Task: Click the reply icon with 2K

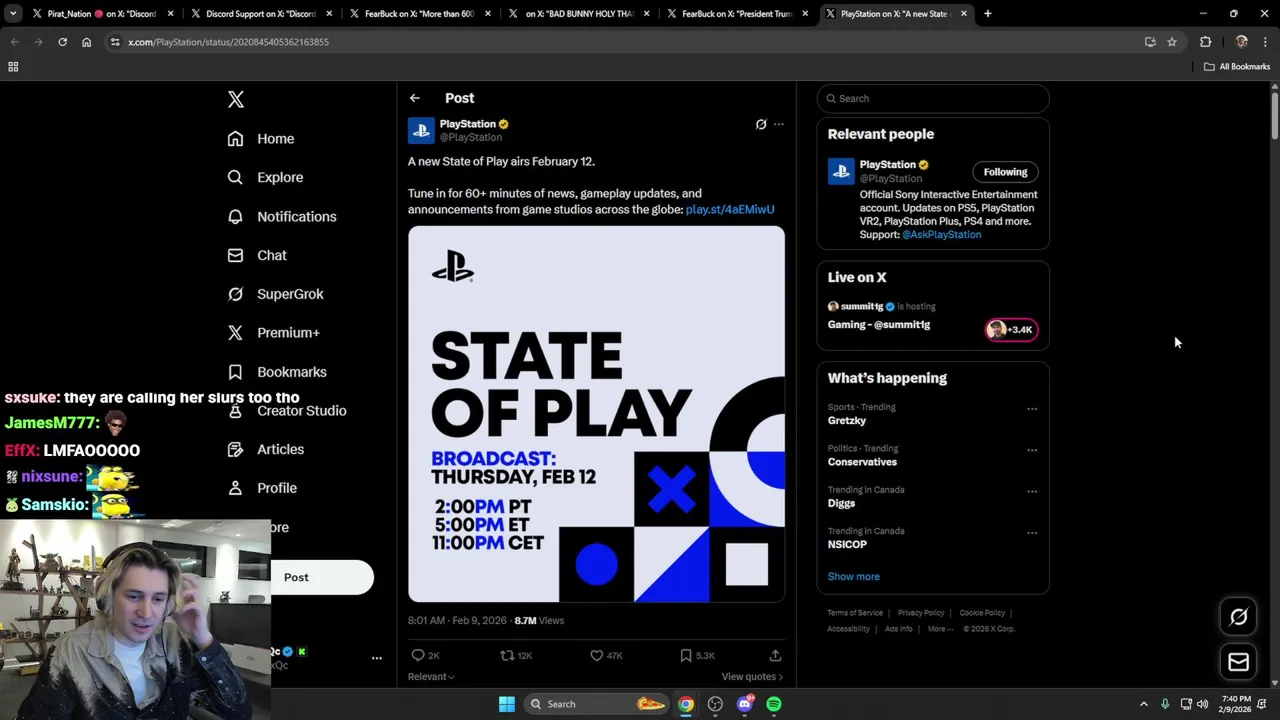Action: coord(418,655)
